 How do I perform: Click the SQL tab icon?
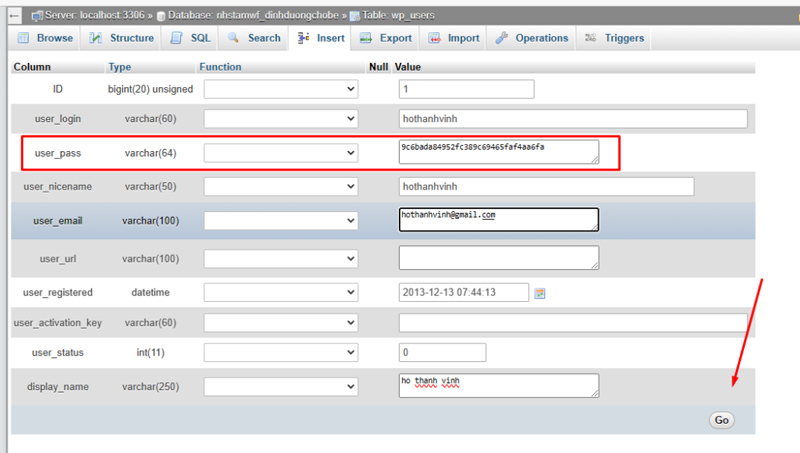click(x=176, y=38)
